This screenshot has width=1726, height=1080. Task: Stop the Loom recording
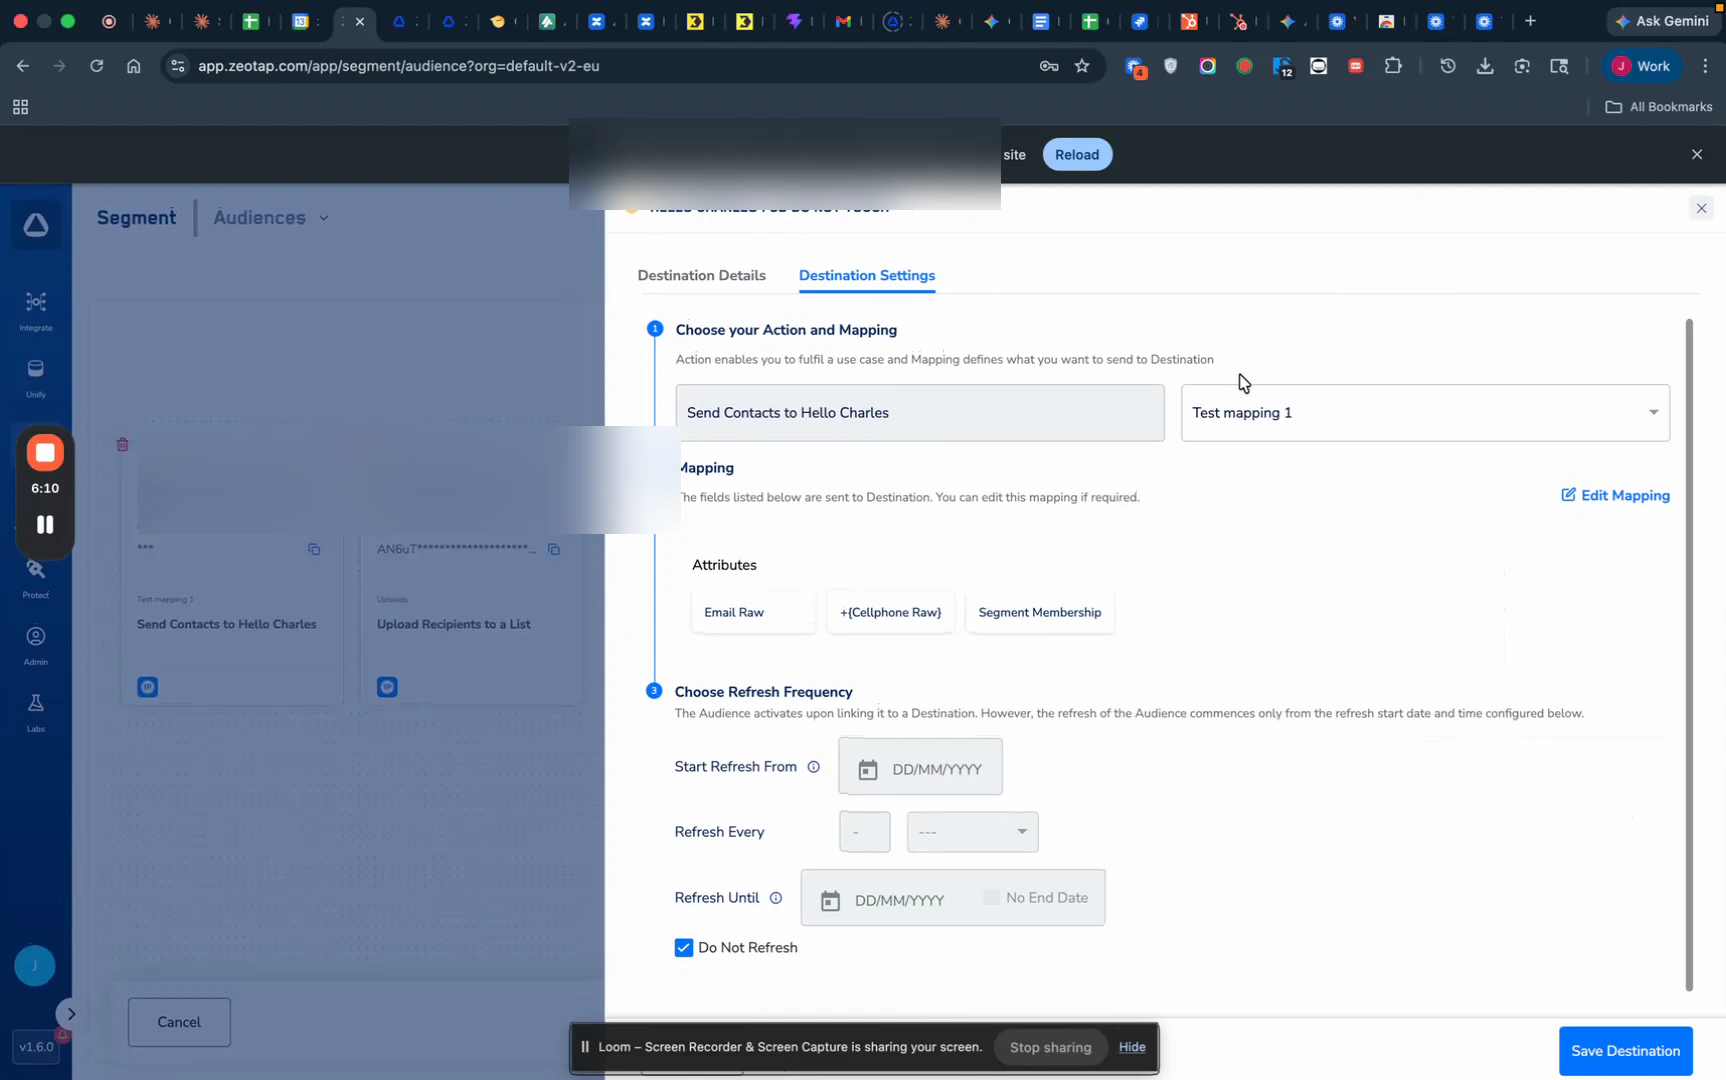coord(45,452)
